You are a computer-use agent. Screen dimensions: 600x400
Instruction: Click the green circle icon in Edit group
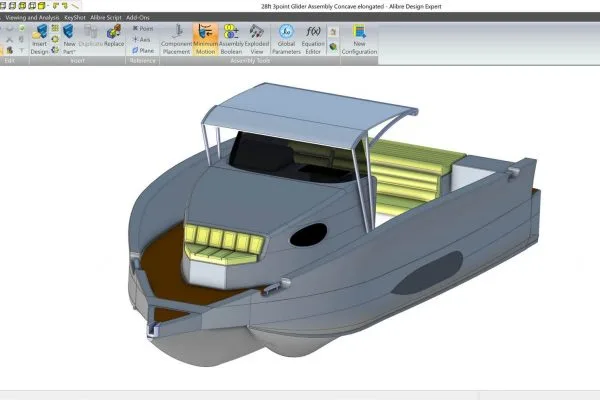21,28
